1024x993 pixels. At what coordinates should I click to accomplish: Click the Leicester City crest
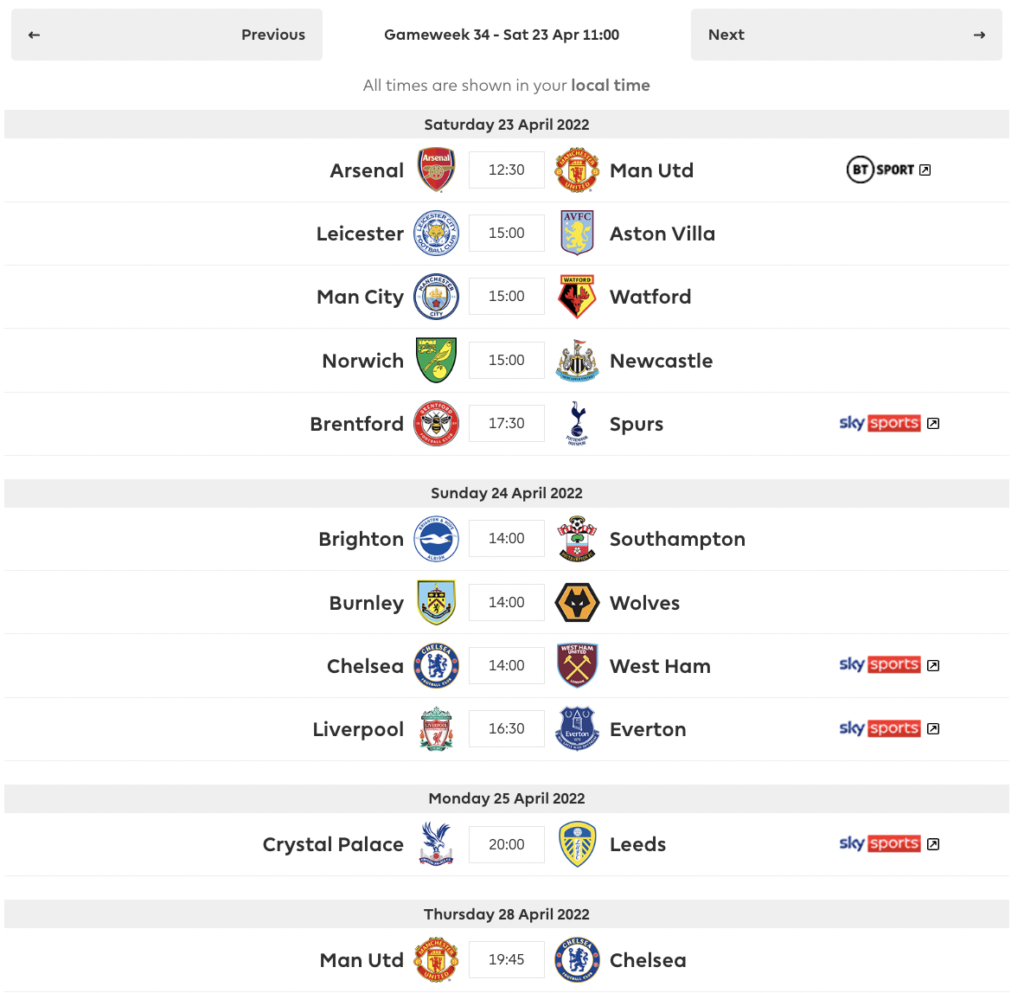[x=436, y=233]
